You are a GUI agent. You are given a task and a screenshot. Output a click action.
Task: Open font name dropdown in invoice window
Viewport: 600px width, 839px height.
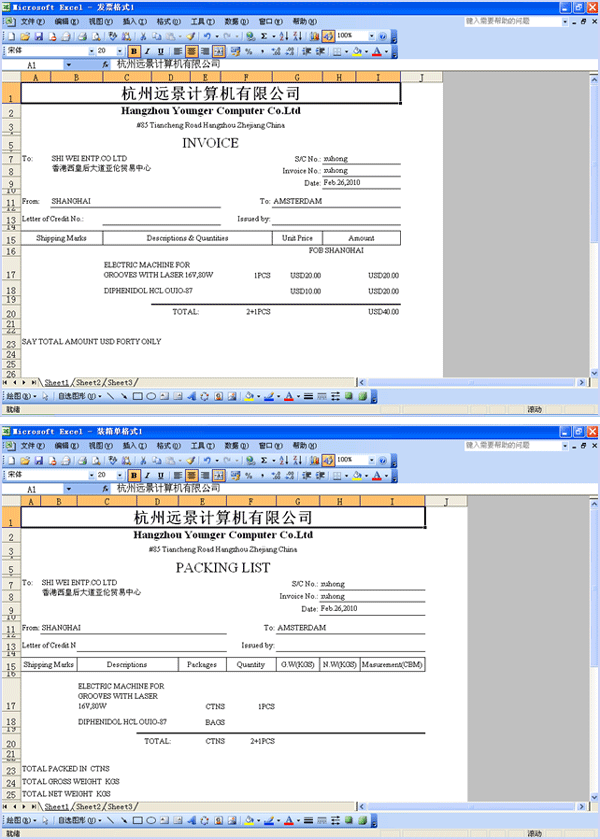[92, 51]
